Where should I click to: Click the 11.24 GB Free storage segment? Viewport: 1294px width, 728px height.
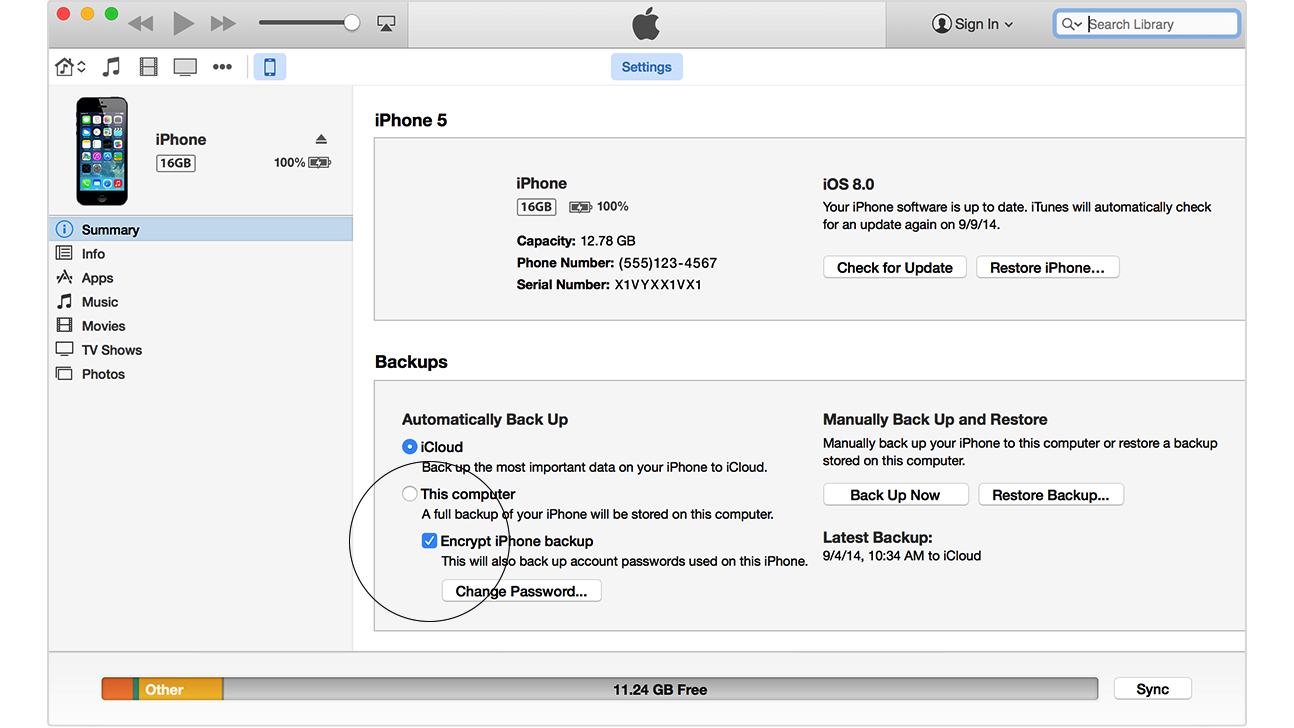click(660, 689)
